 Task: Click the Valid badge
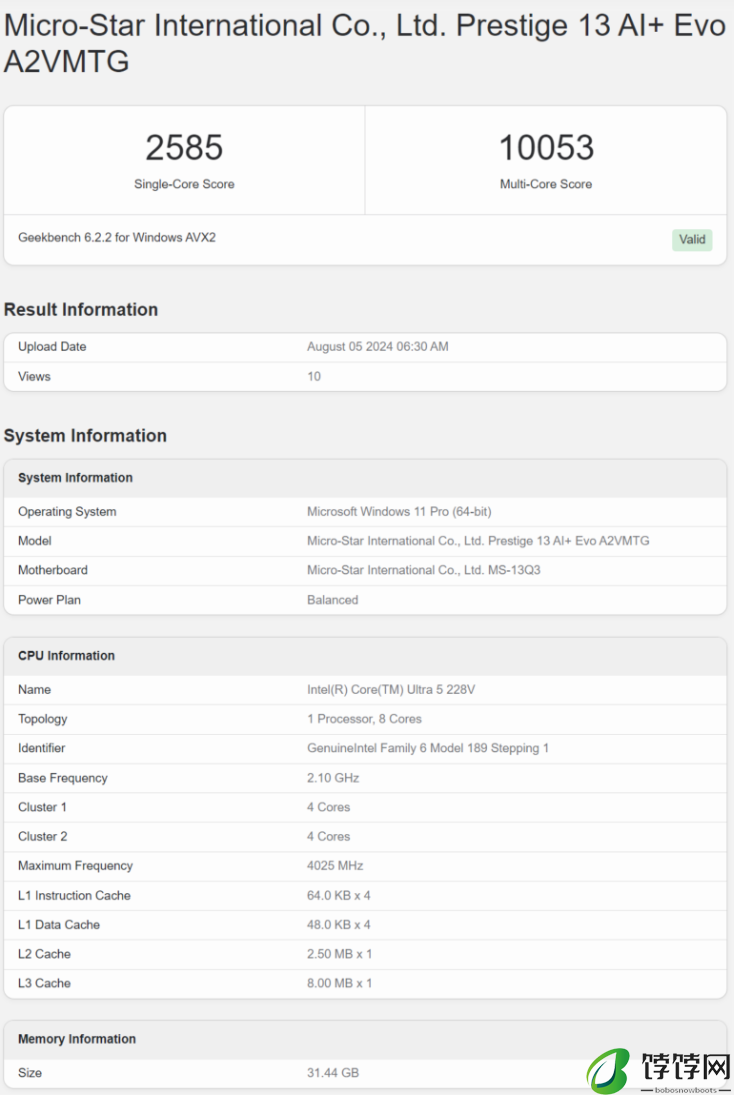pyautogui.click(x=692, y=240)
